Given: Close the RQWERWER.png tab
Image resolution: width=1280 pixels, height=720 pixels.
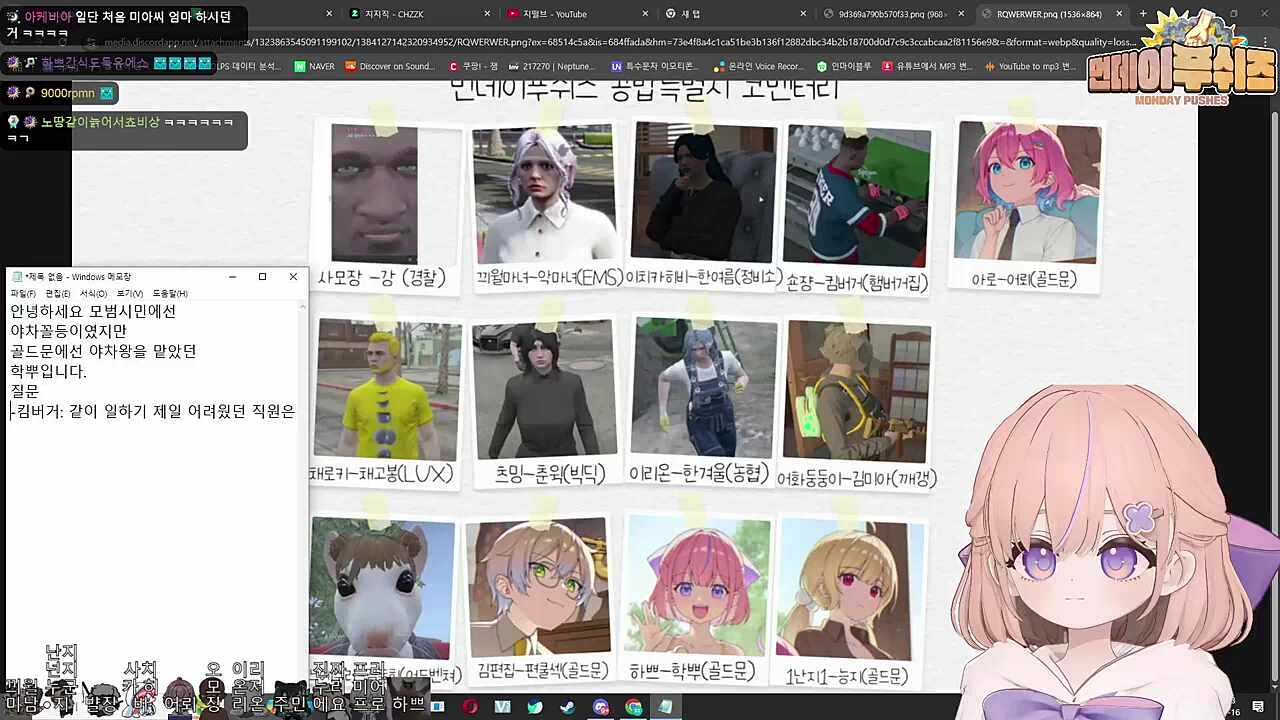Looking at the screenshot, I should (x=1118, y=14).
